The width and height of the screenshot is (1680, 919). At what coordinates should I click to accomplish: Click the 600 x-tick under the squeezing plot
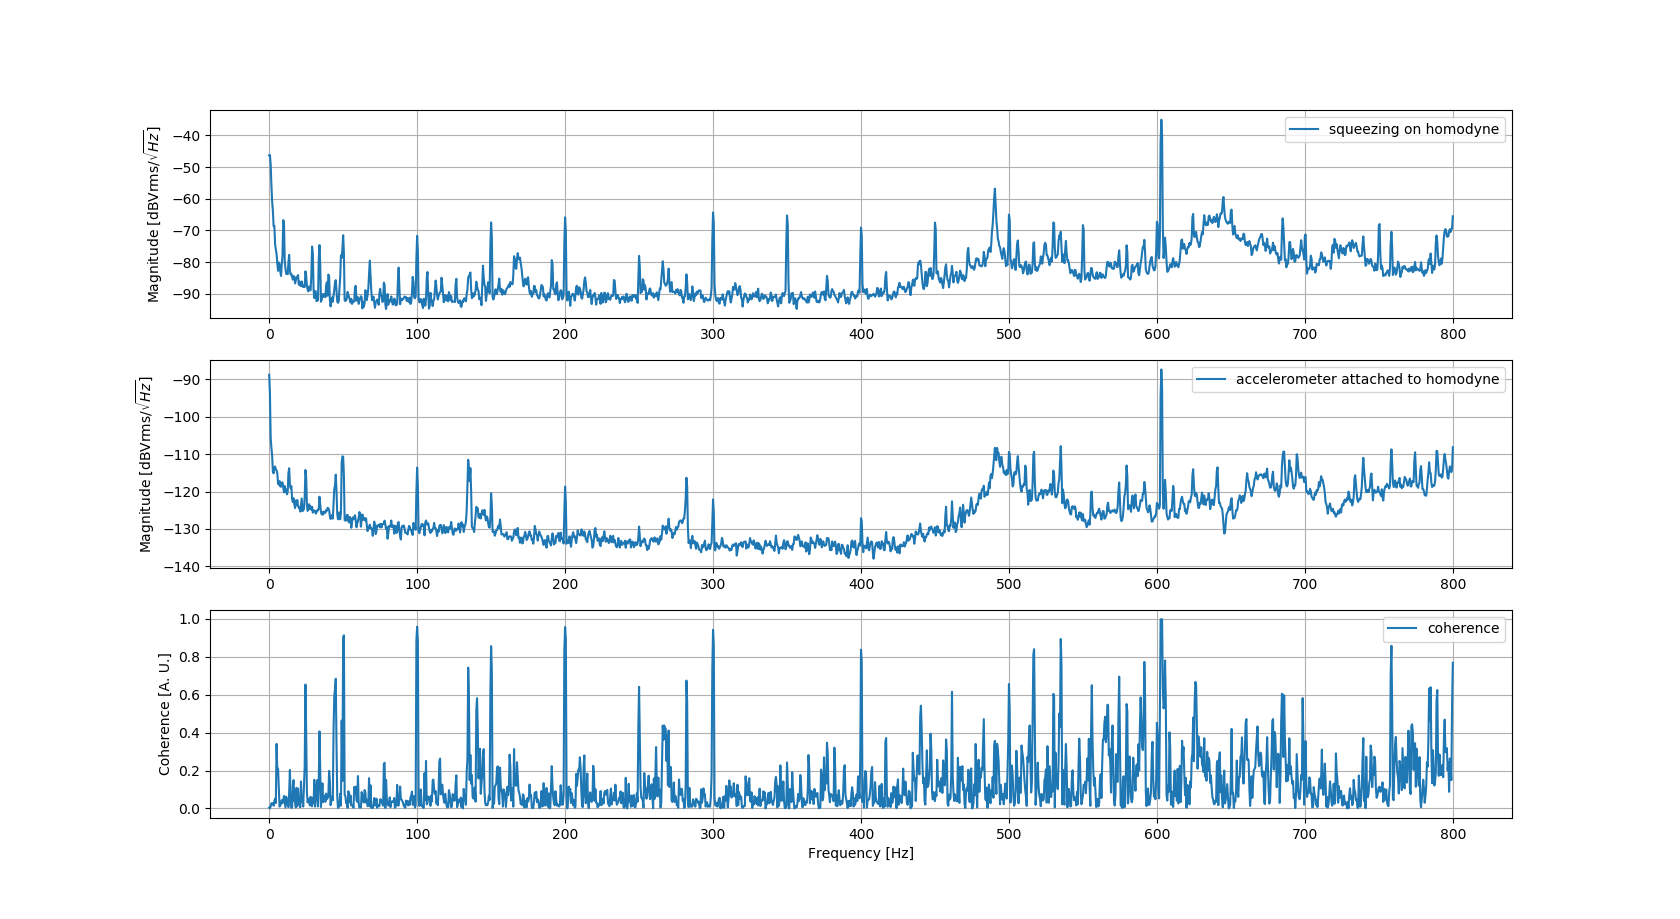[x=1157, y=334]
